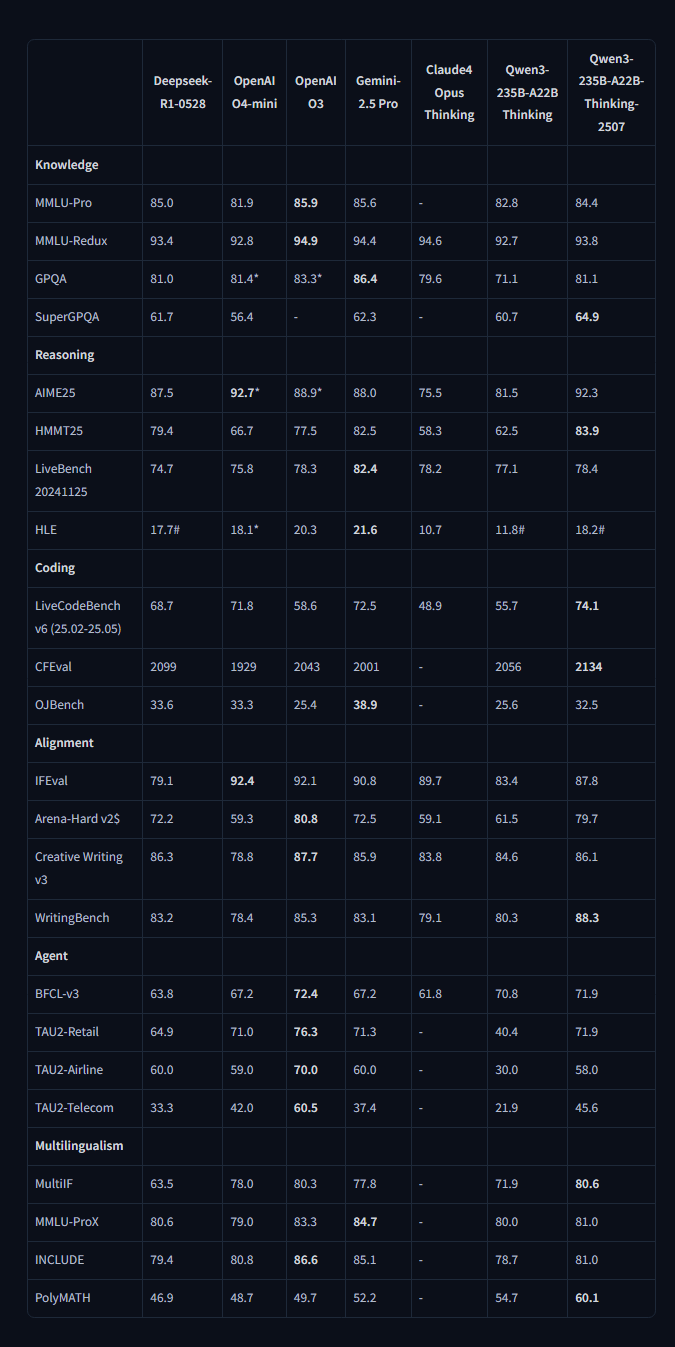675x1347 pixels.
Task: Click the Qwen3-235B-A22B-Thinking-2507 column header
Action: 611,93
